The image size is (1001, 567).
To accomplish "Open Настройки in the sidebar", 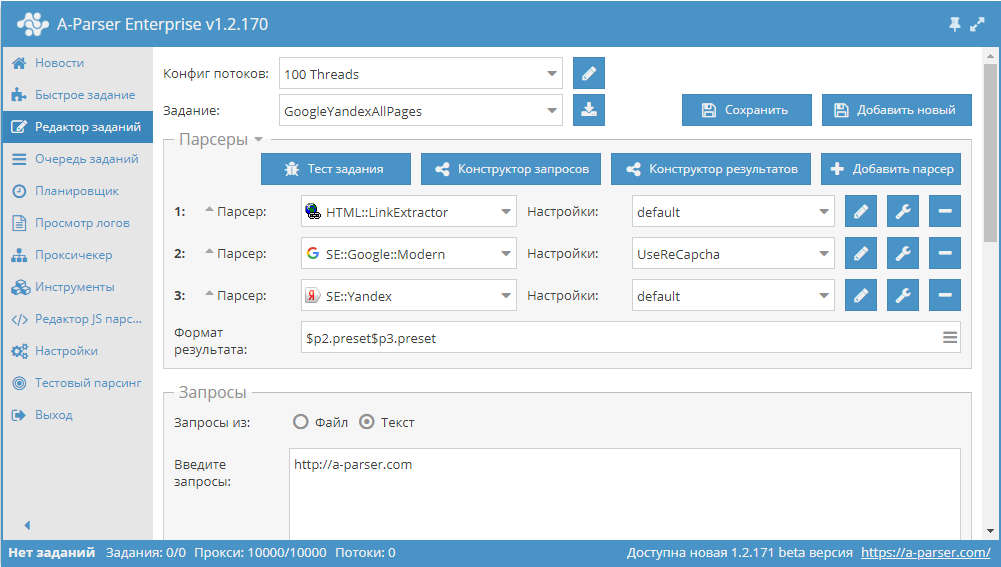I will [x=77, y=350].
